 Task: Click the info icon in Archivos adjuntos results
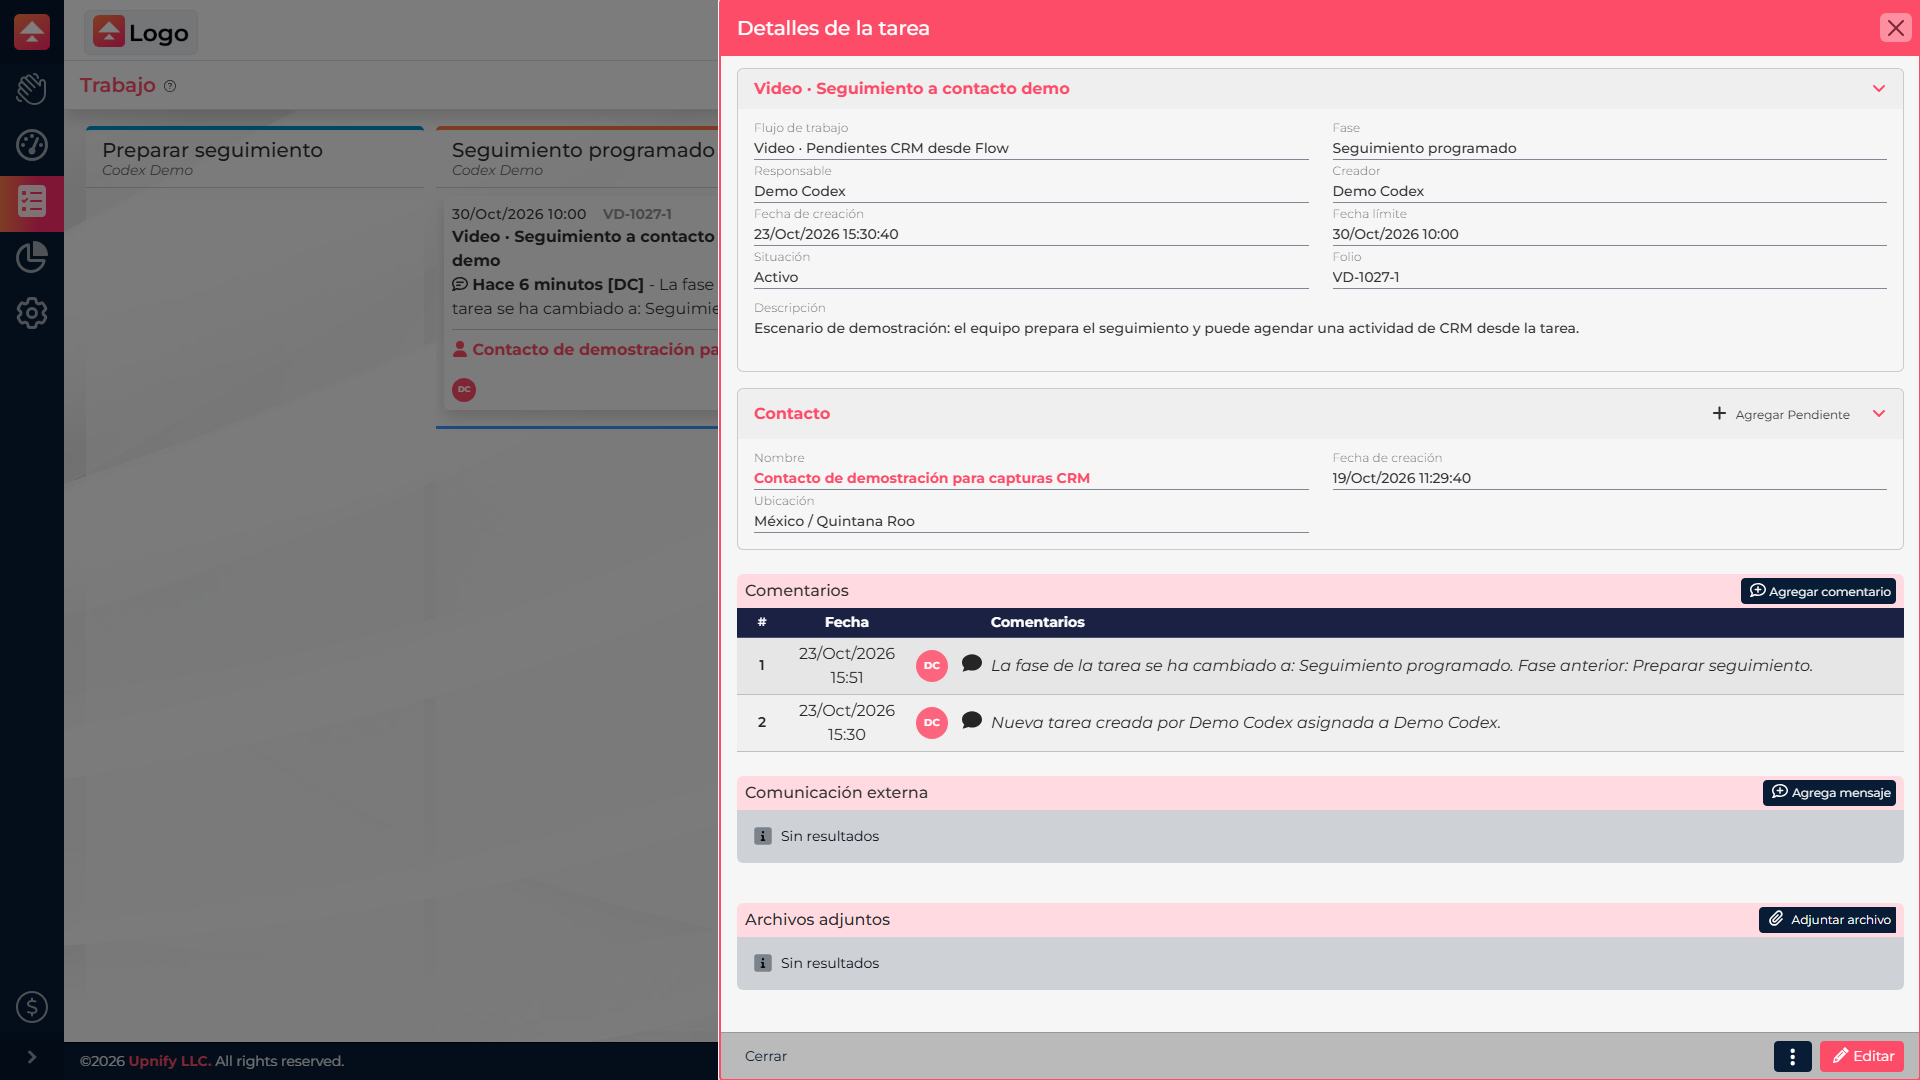[x=763, y=963]
